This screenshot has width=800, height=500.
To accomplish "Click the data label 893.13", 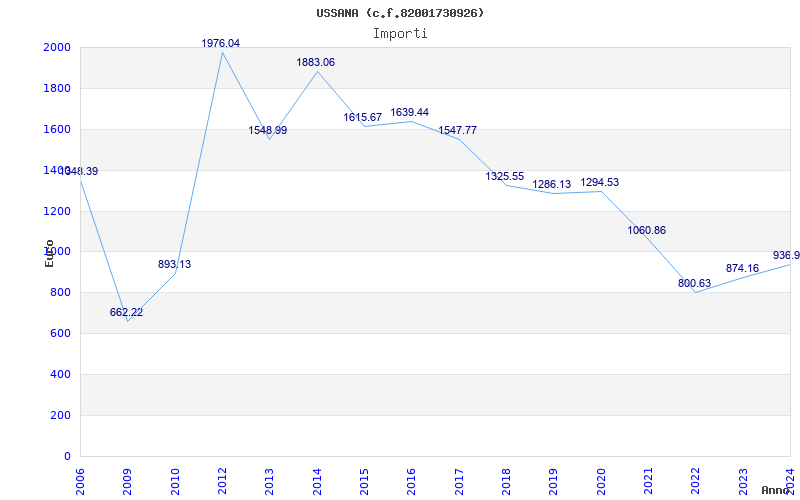I will click(x=174, y=264).
